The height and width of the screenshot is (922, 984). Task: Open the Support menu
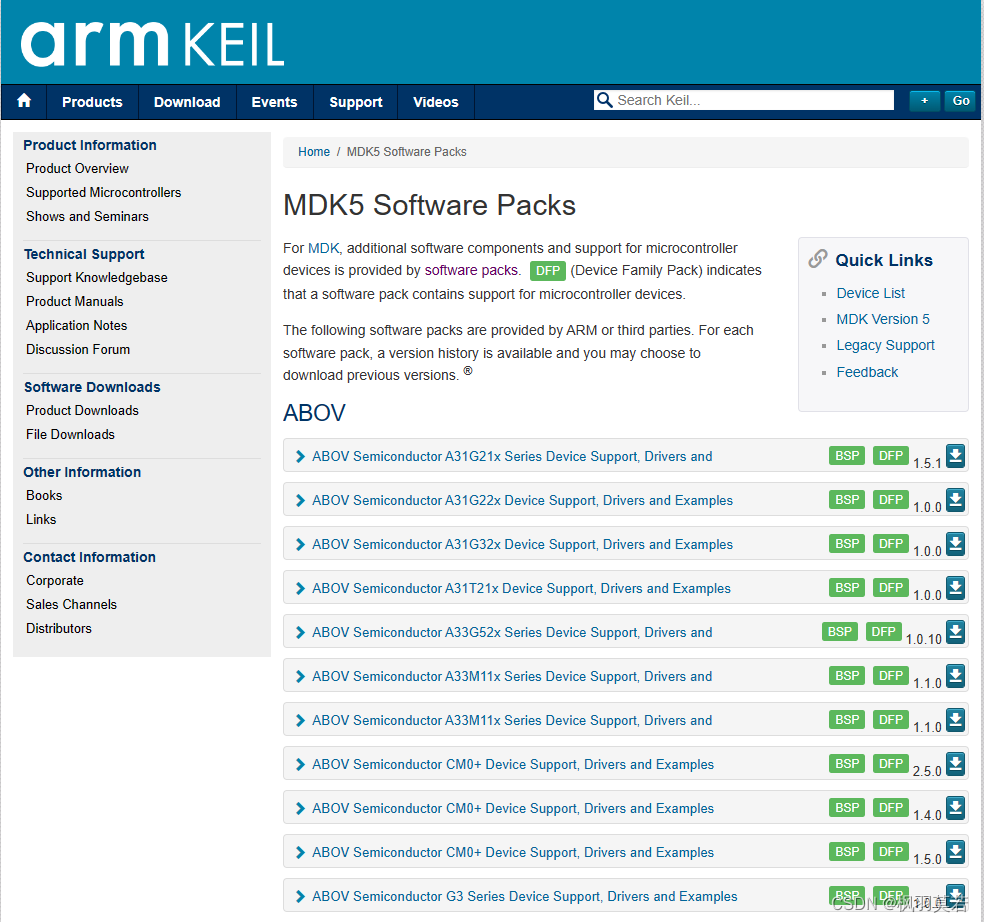point(356,102)
